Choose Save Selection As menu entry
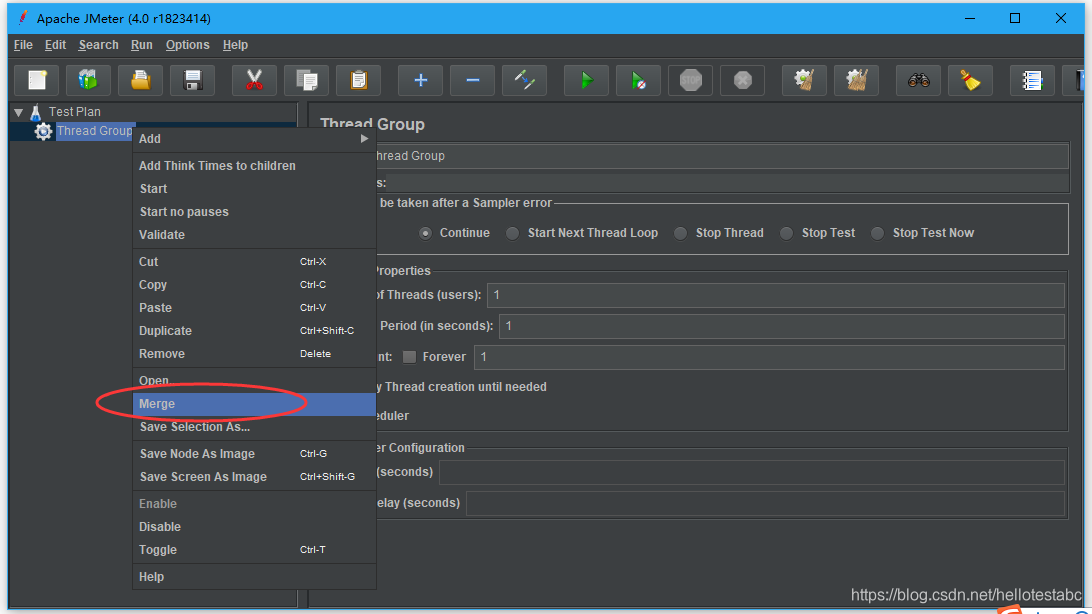 tap(254, 427)
